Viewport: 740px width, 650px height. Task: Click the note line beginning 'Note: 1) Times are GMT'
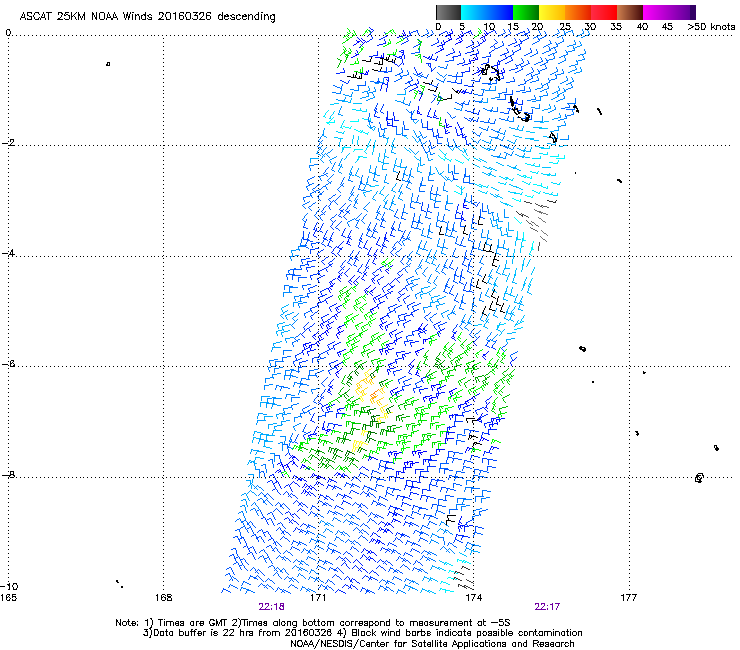pyautogui.click(x=313, y=623)
